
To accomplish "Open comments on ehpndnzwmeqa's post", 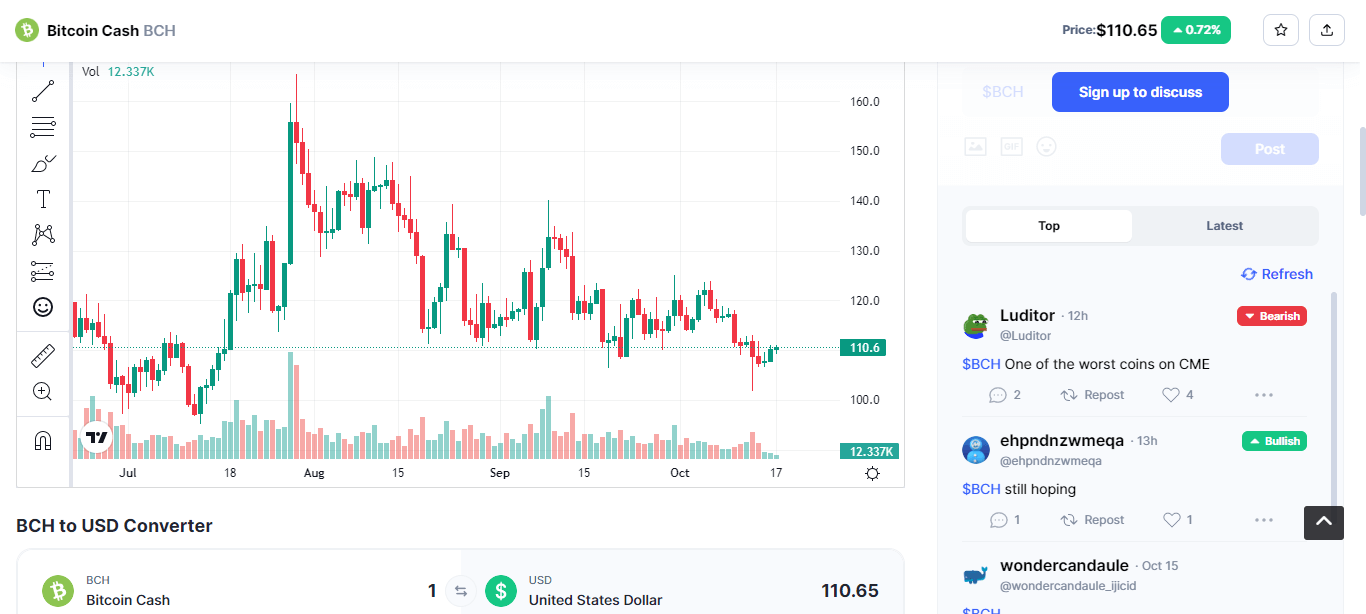I will click(x=1005, y=520).
